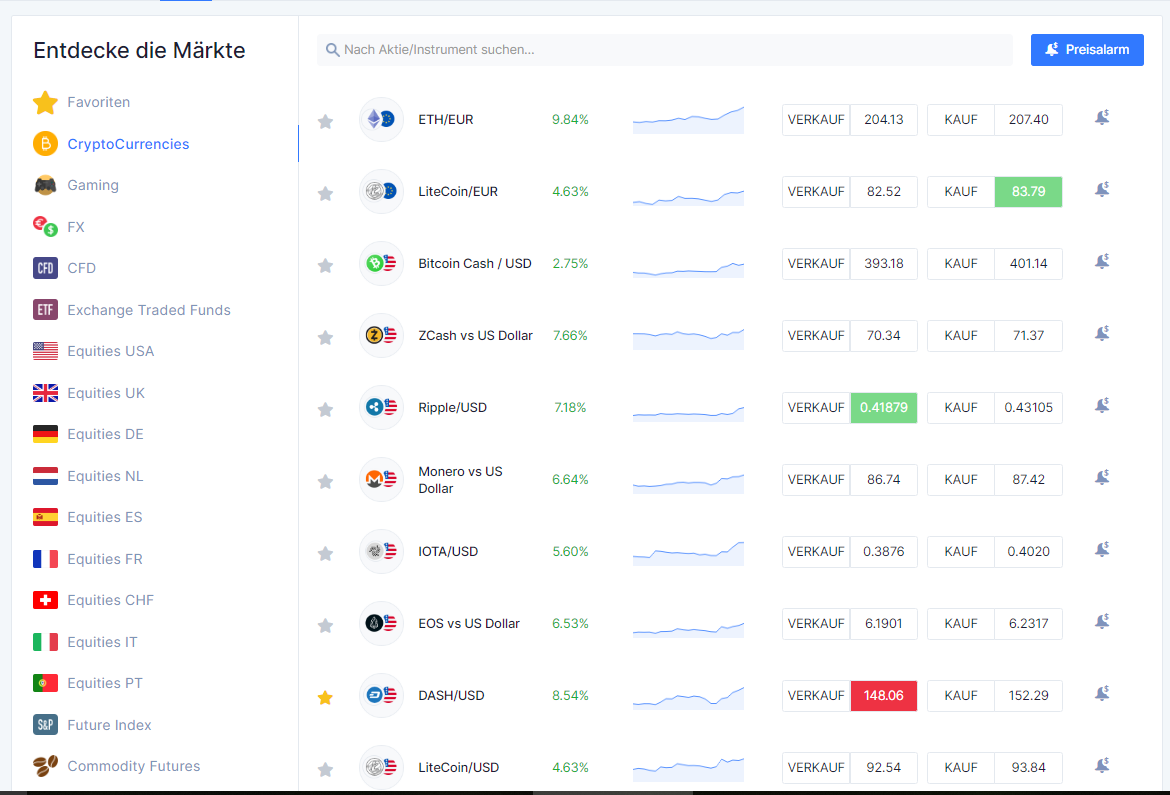Set price alert bell for DASH/USD
The image size is (1170, 795).
(1102, 693)
